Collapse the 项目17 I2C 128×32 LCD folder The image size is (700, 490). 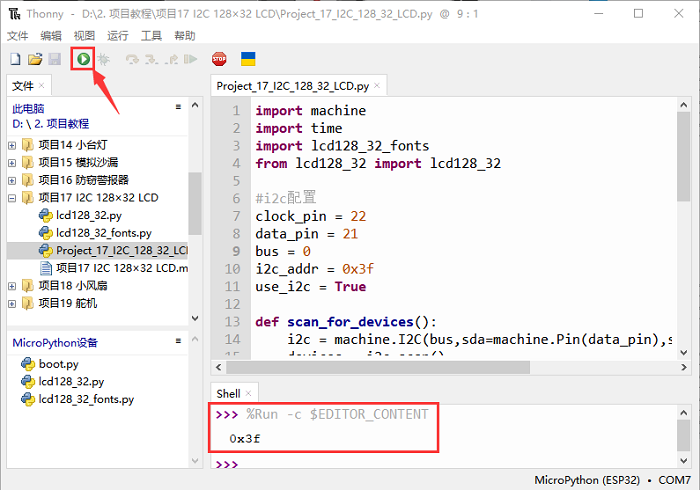[x=12, y=198]
